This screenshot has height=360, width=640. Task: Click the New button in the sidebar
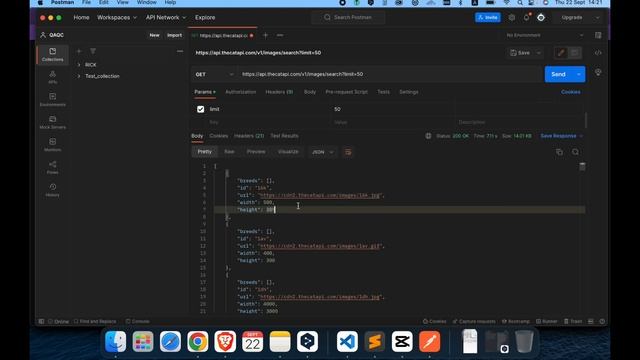(154, 36)
